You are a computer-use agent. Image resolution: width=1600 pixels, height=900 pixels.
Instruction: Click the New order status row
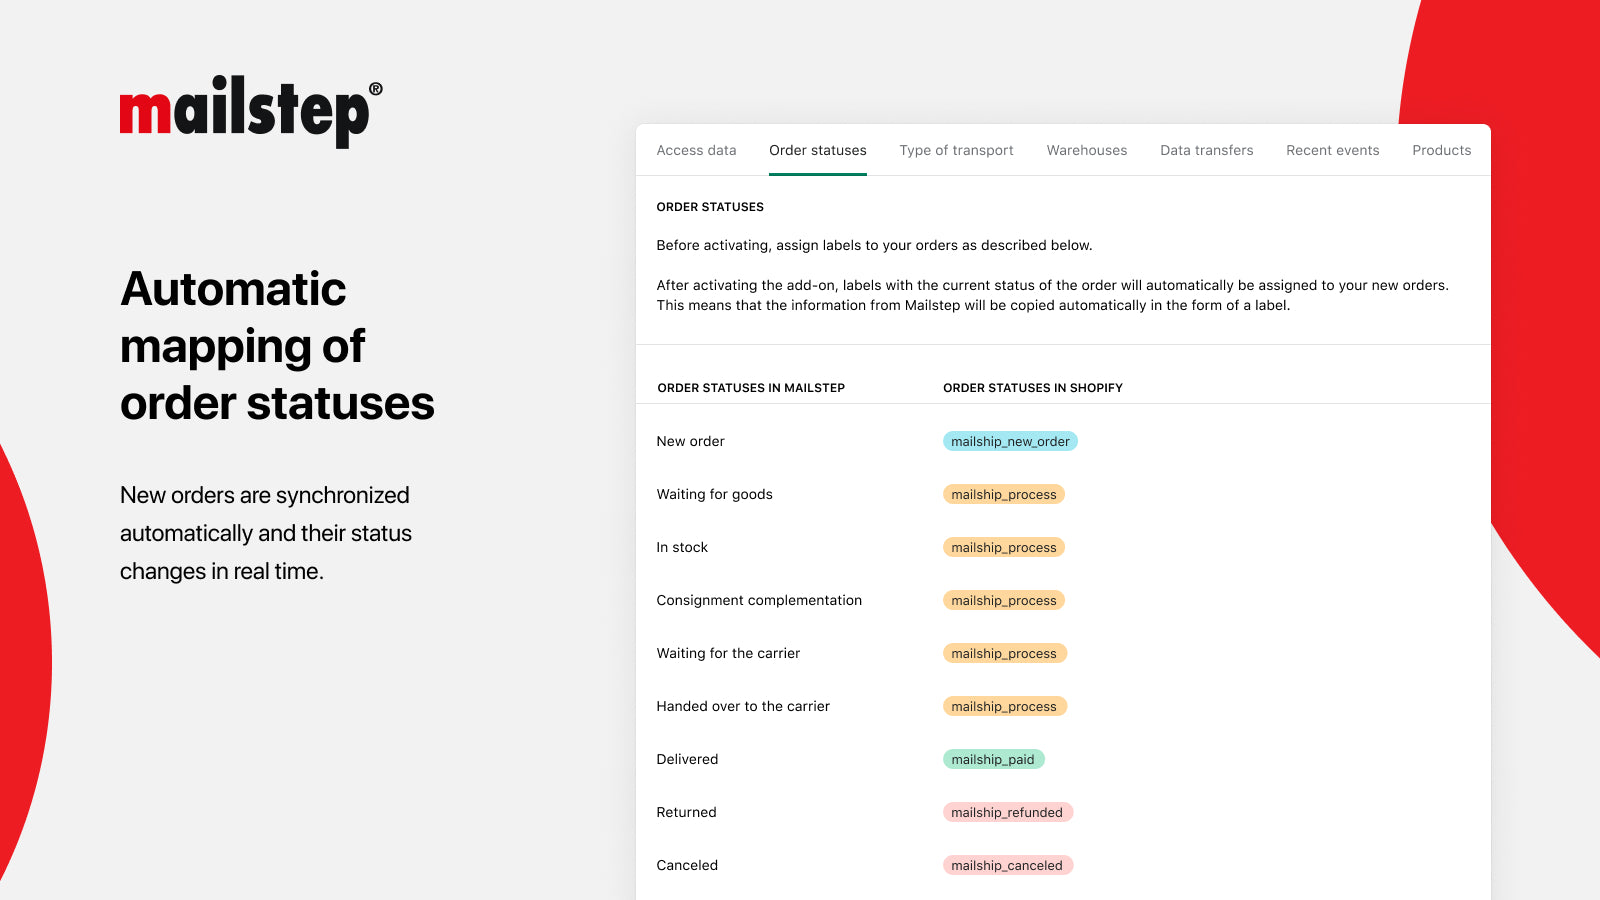coord(690,440)
